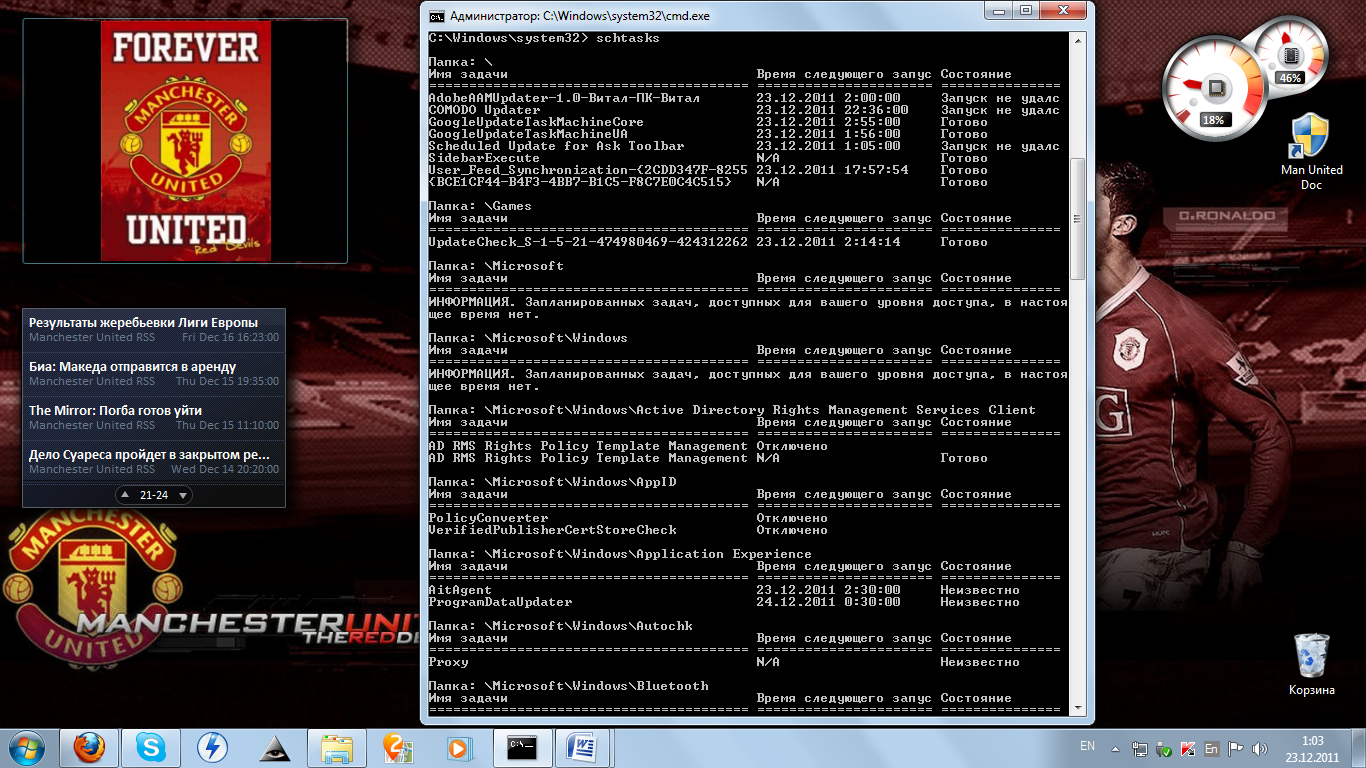1366x768 pixels.
Task: Click the gray 'En' keyboard switcher tray icon
Action: pos(1211,748)
